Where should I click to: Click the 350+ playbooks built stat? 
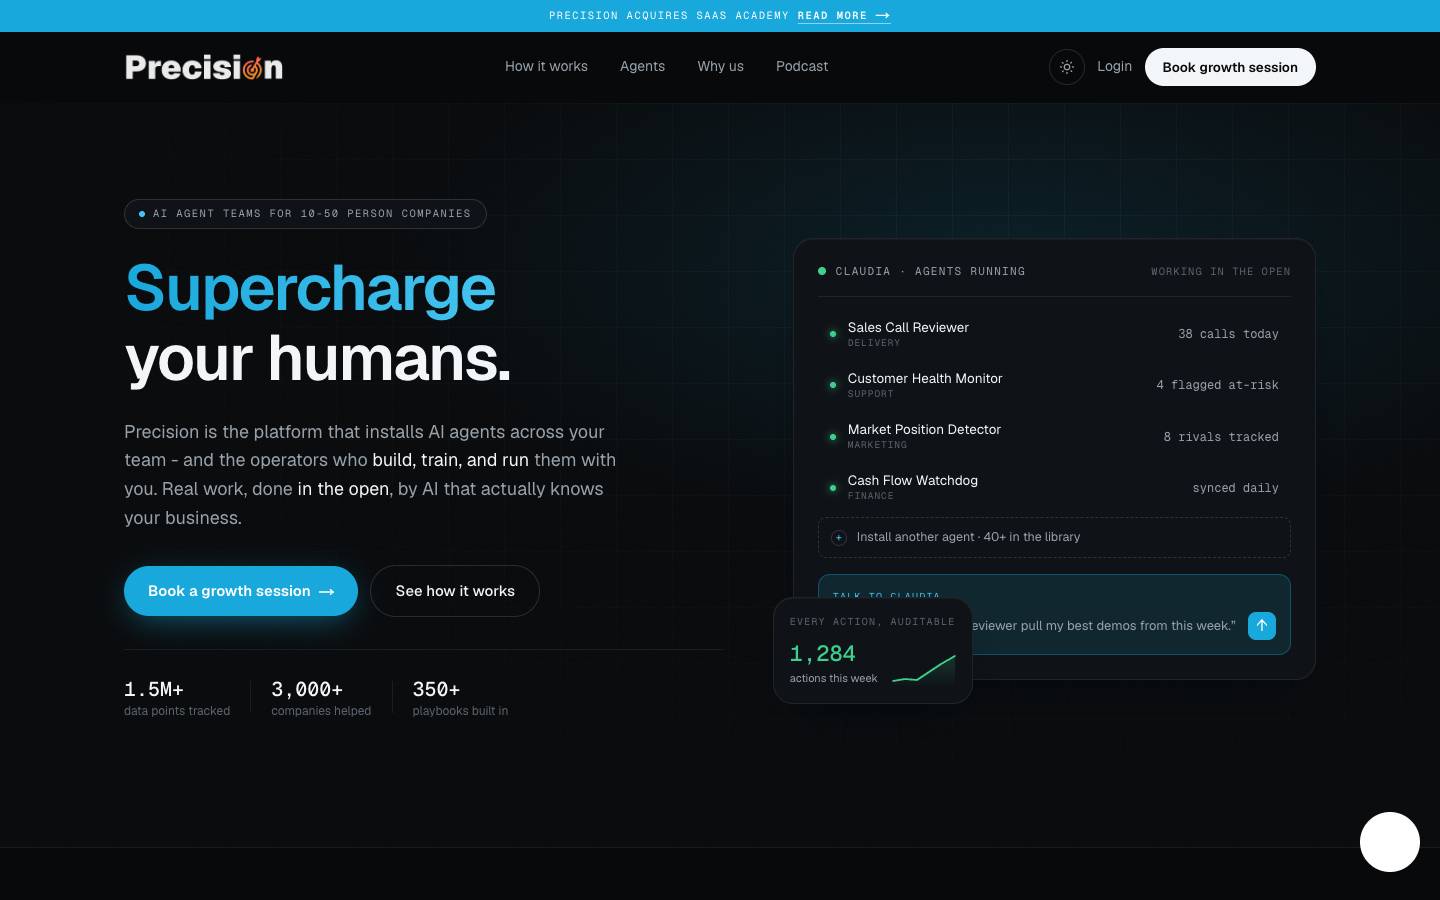click(x=460, y=698)
